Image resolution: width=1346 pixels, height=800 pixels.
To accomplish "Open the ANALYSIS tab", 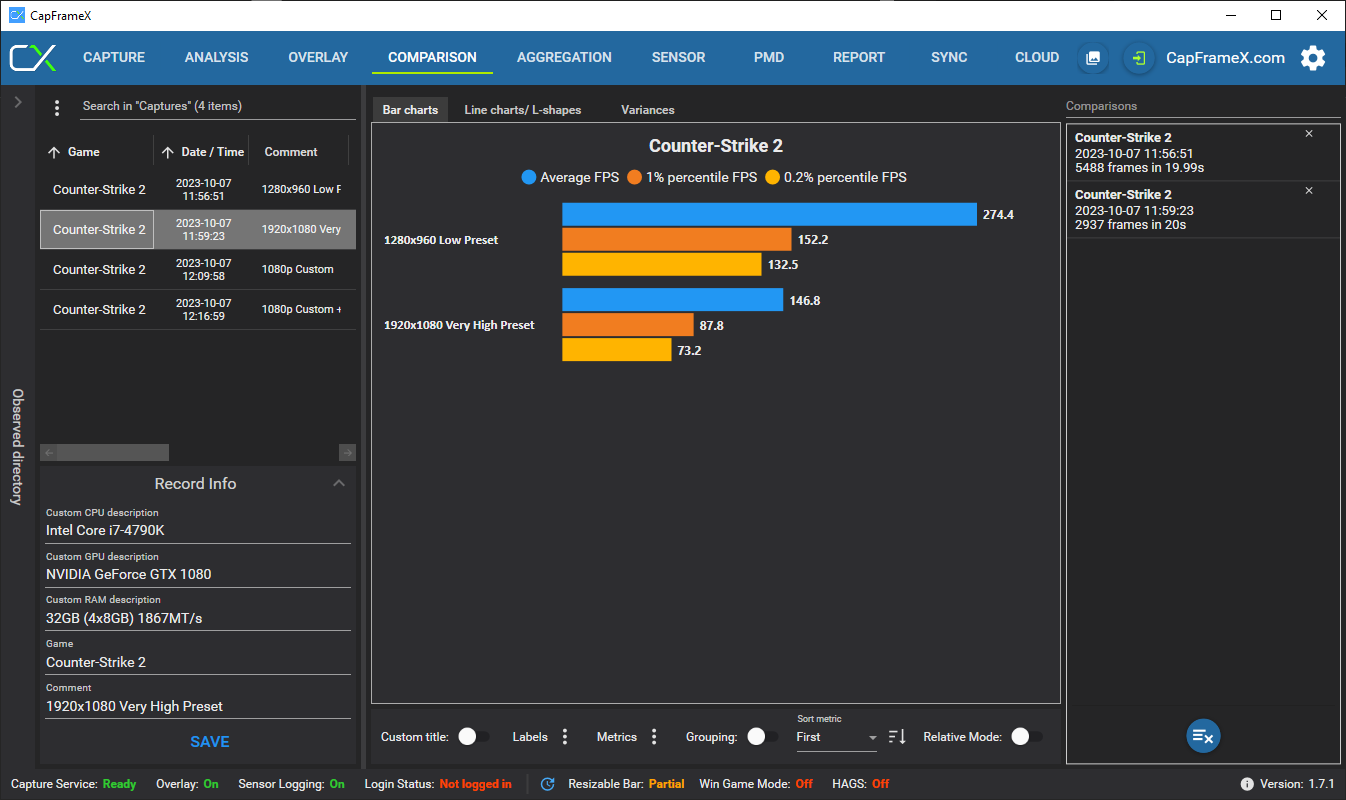I will [x=217, y=58].
